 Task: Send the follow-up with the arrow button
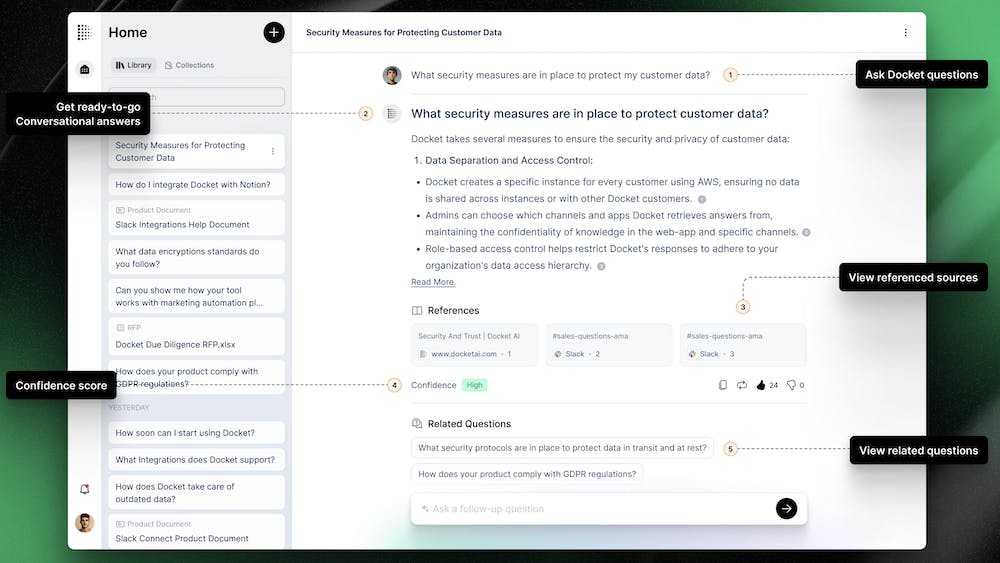click(x=786, y=509)
